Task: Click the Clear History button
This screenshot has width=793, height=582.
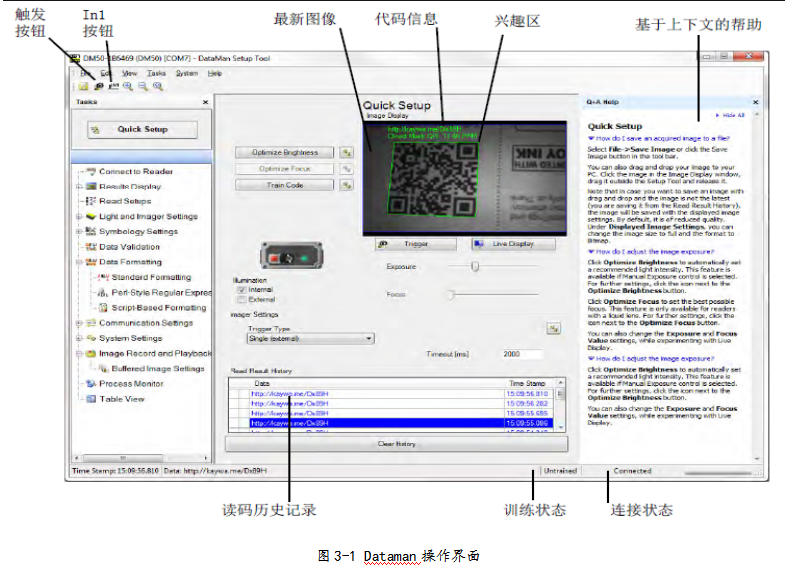Action: click(396, 444)
